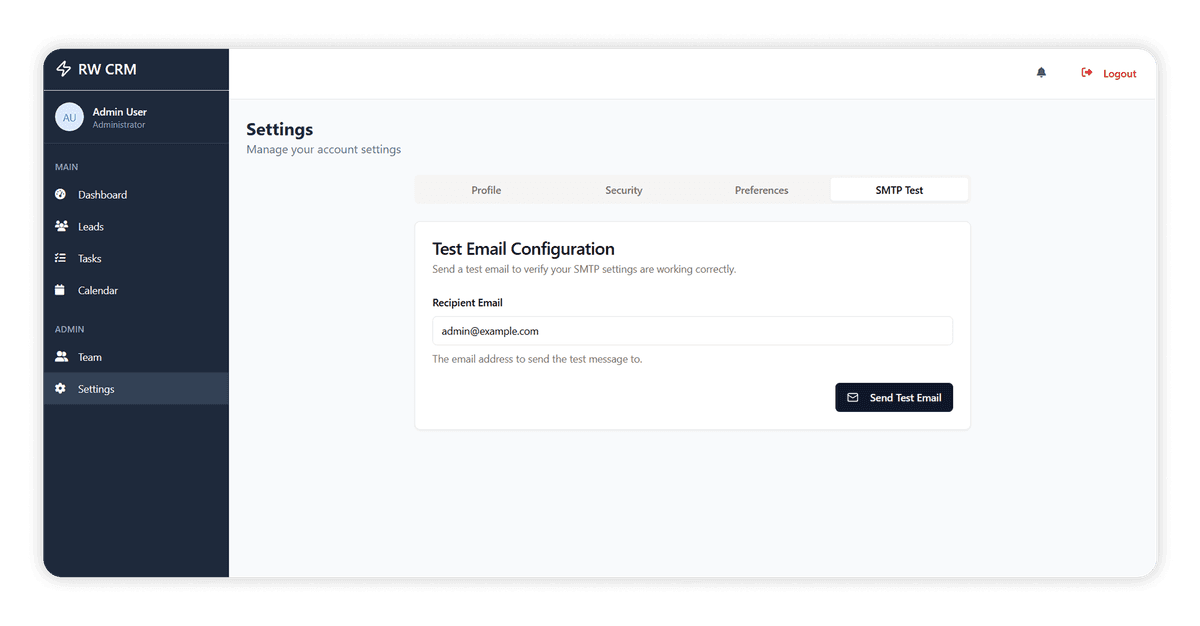
Task: Click the ADMIN section label in the sidebar
Action: pyautogui.click(x=70, y=329)
